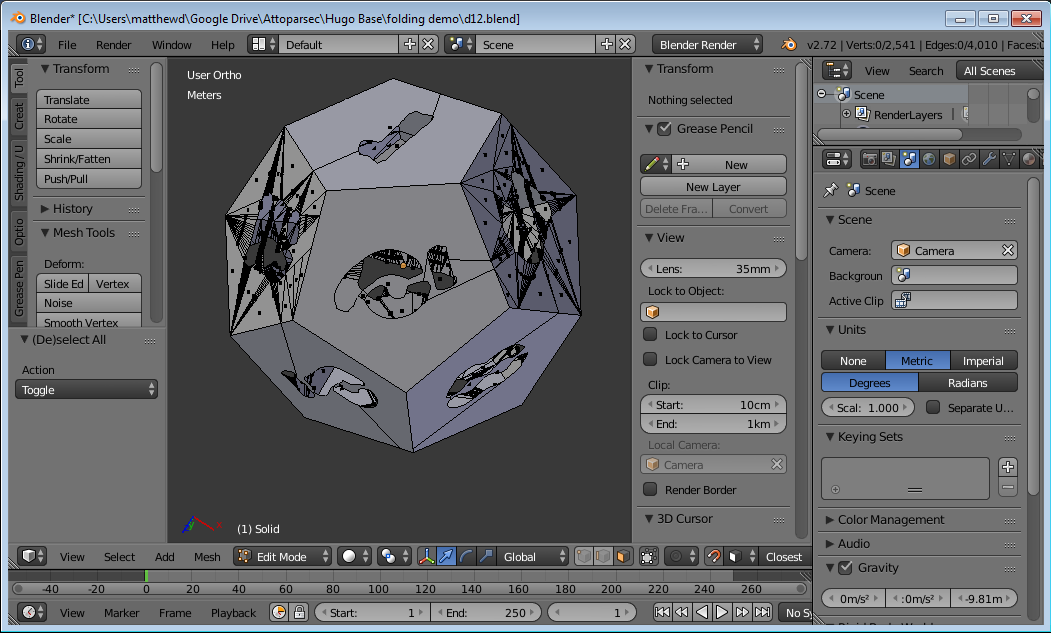The height and width of the screenshot is (633, 1051).
Task: Toggle the Gravity checkbox
Action: tap(846, 568)
